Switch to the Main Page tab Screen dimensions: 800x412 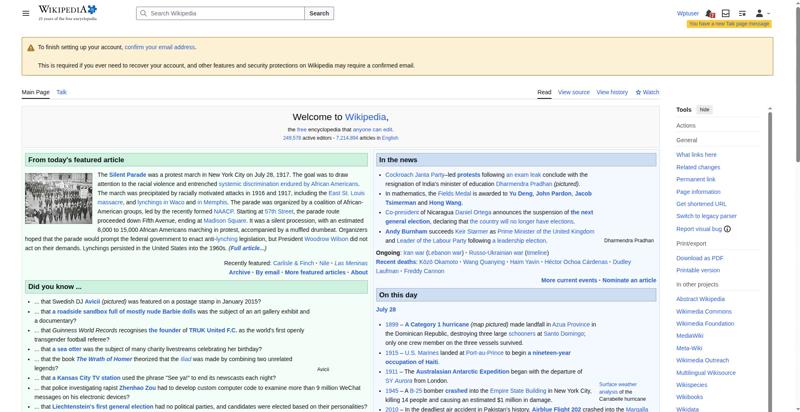coord(36,92)
